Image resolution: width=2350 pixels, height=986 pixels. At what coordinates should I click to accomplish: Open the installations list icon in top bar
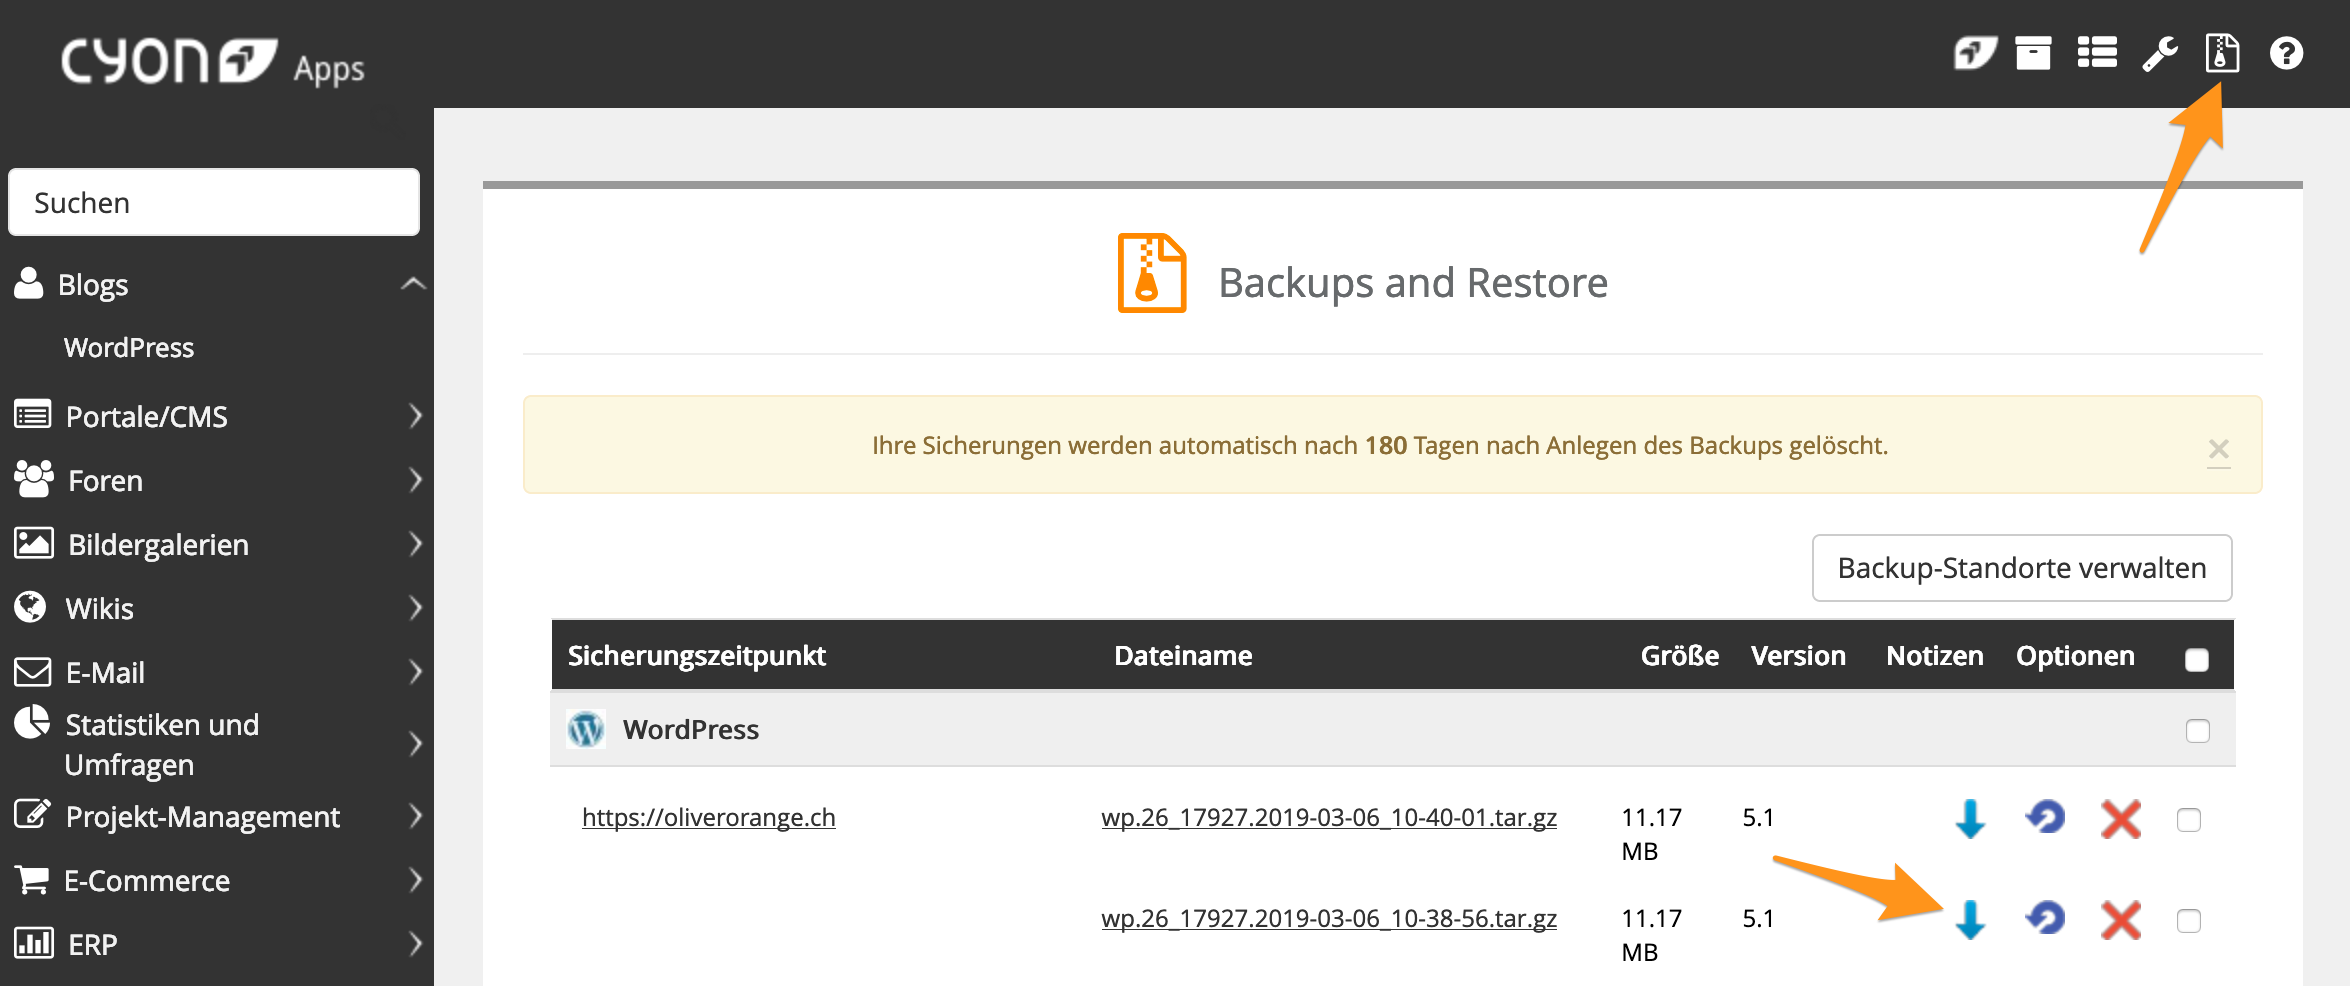(2097, 53)
